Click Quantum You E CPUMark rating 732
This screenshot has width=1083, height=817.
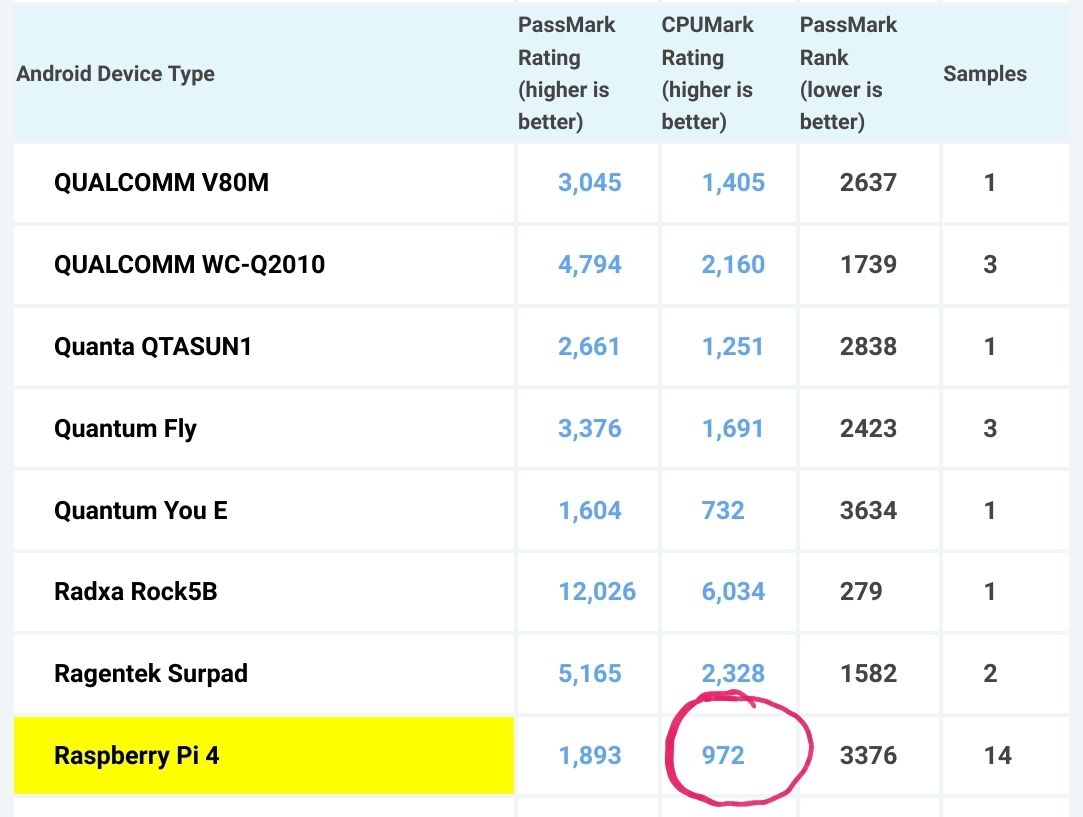(723, 511)
